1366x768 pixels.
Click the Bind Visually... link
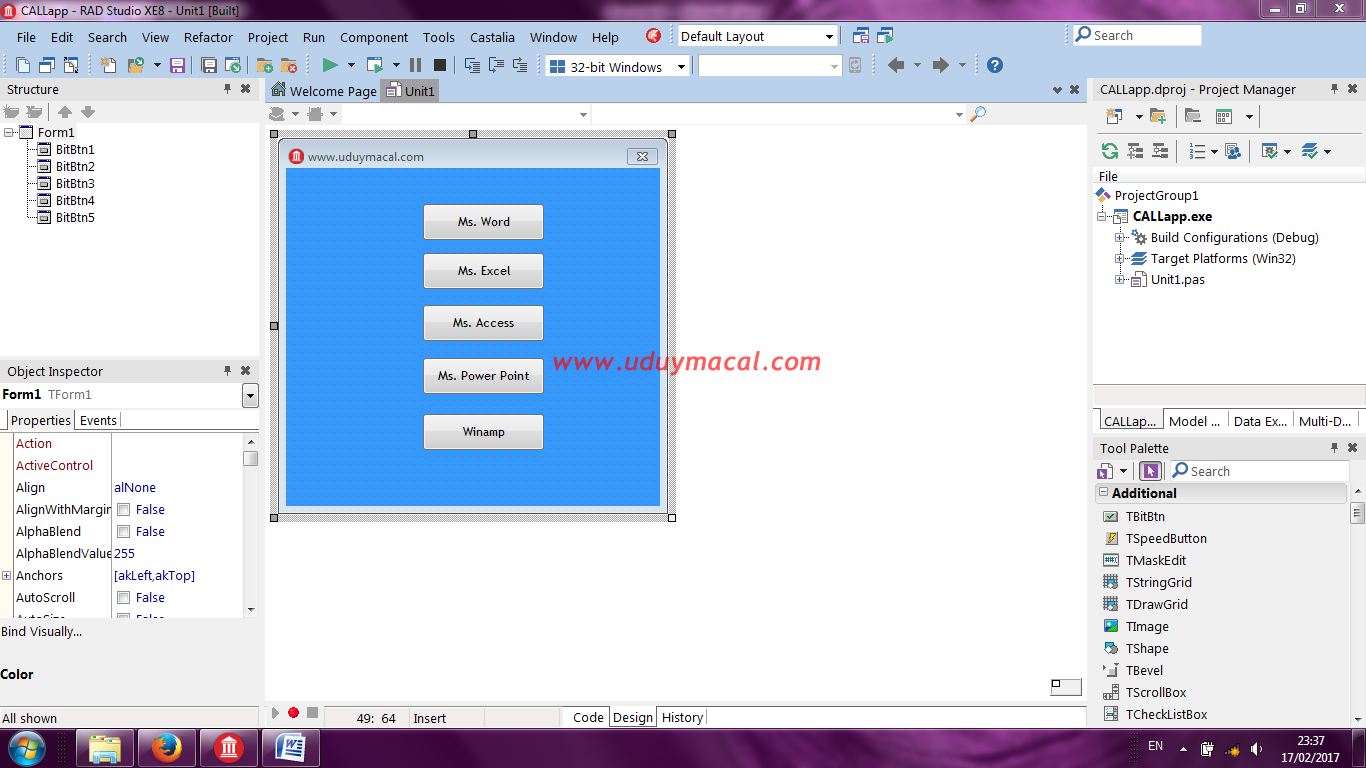click(x=42, y=631)
